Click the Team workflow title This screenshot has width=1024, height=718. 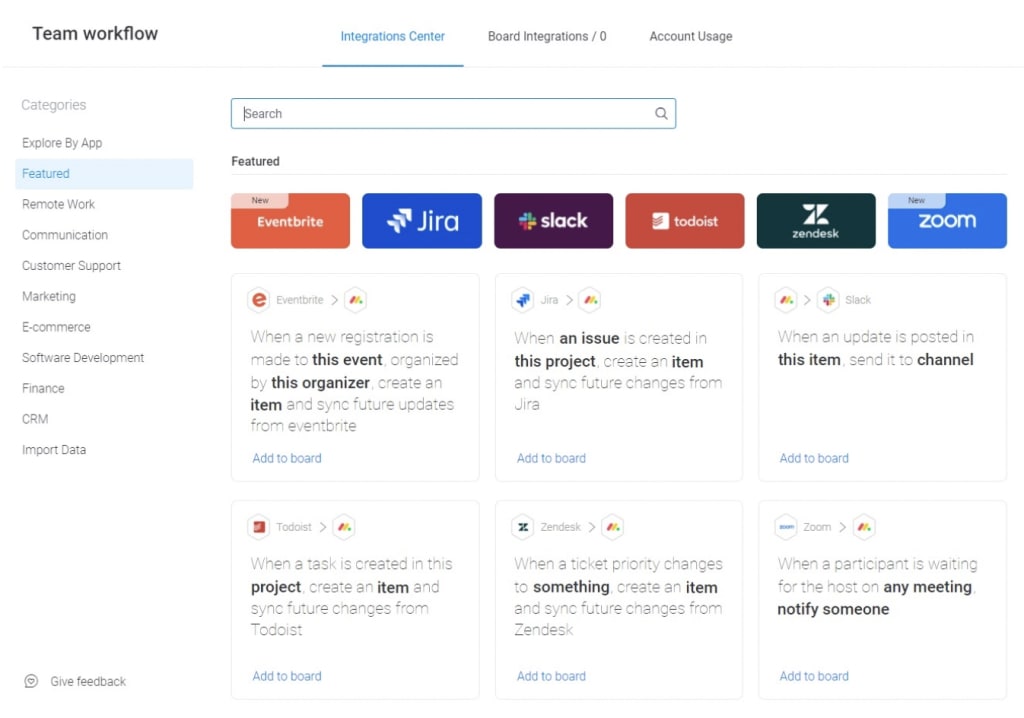pyautogui.click(x=95, y=34)
